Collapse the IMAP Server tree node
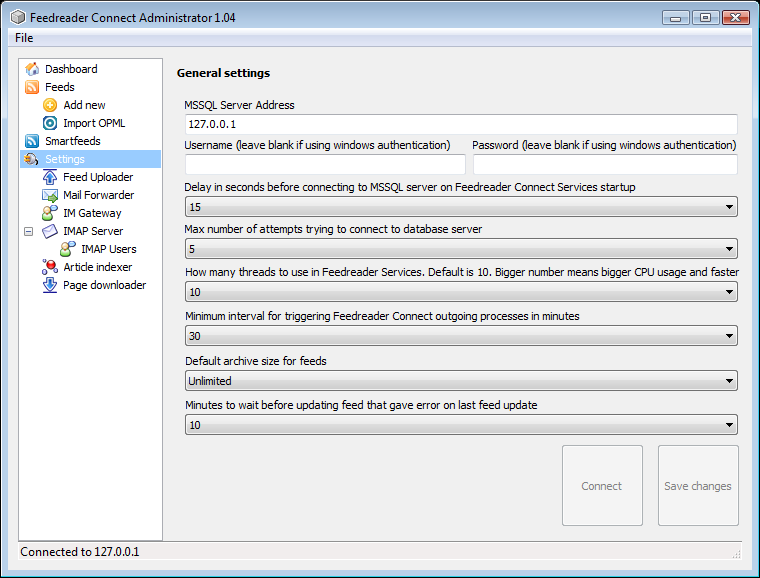 click(29, 231)
